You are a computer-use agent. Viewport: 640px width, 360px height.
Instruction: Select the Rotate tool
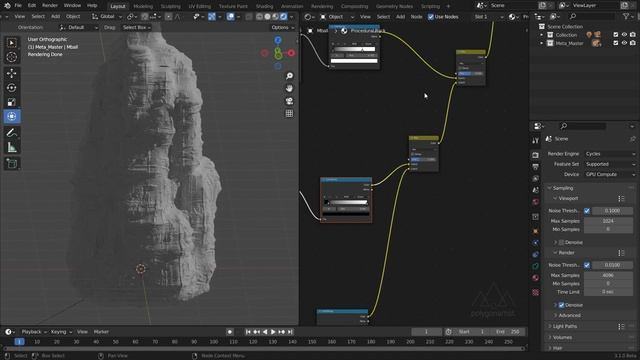point(12,88)
